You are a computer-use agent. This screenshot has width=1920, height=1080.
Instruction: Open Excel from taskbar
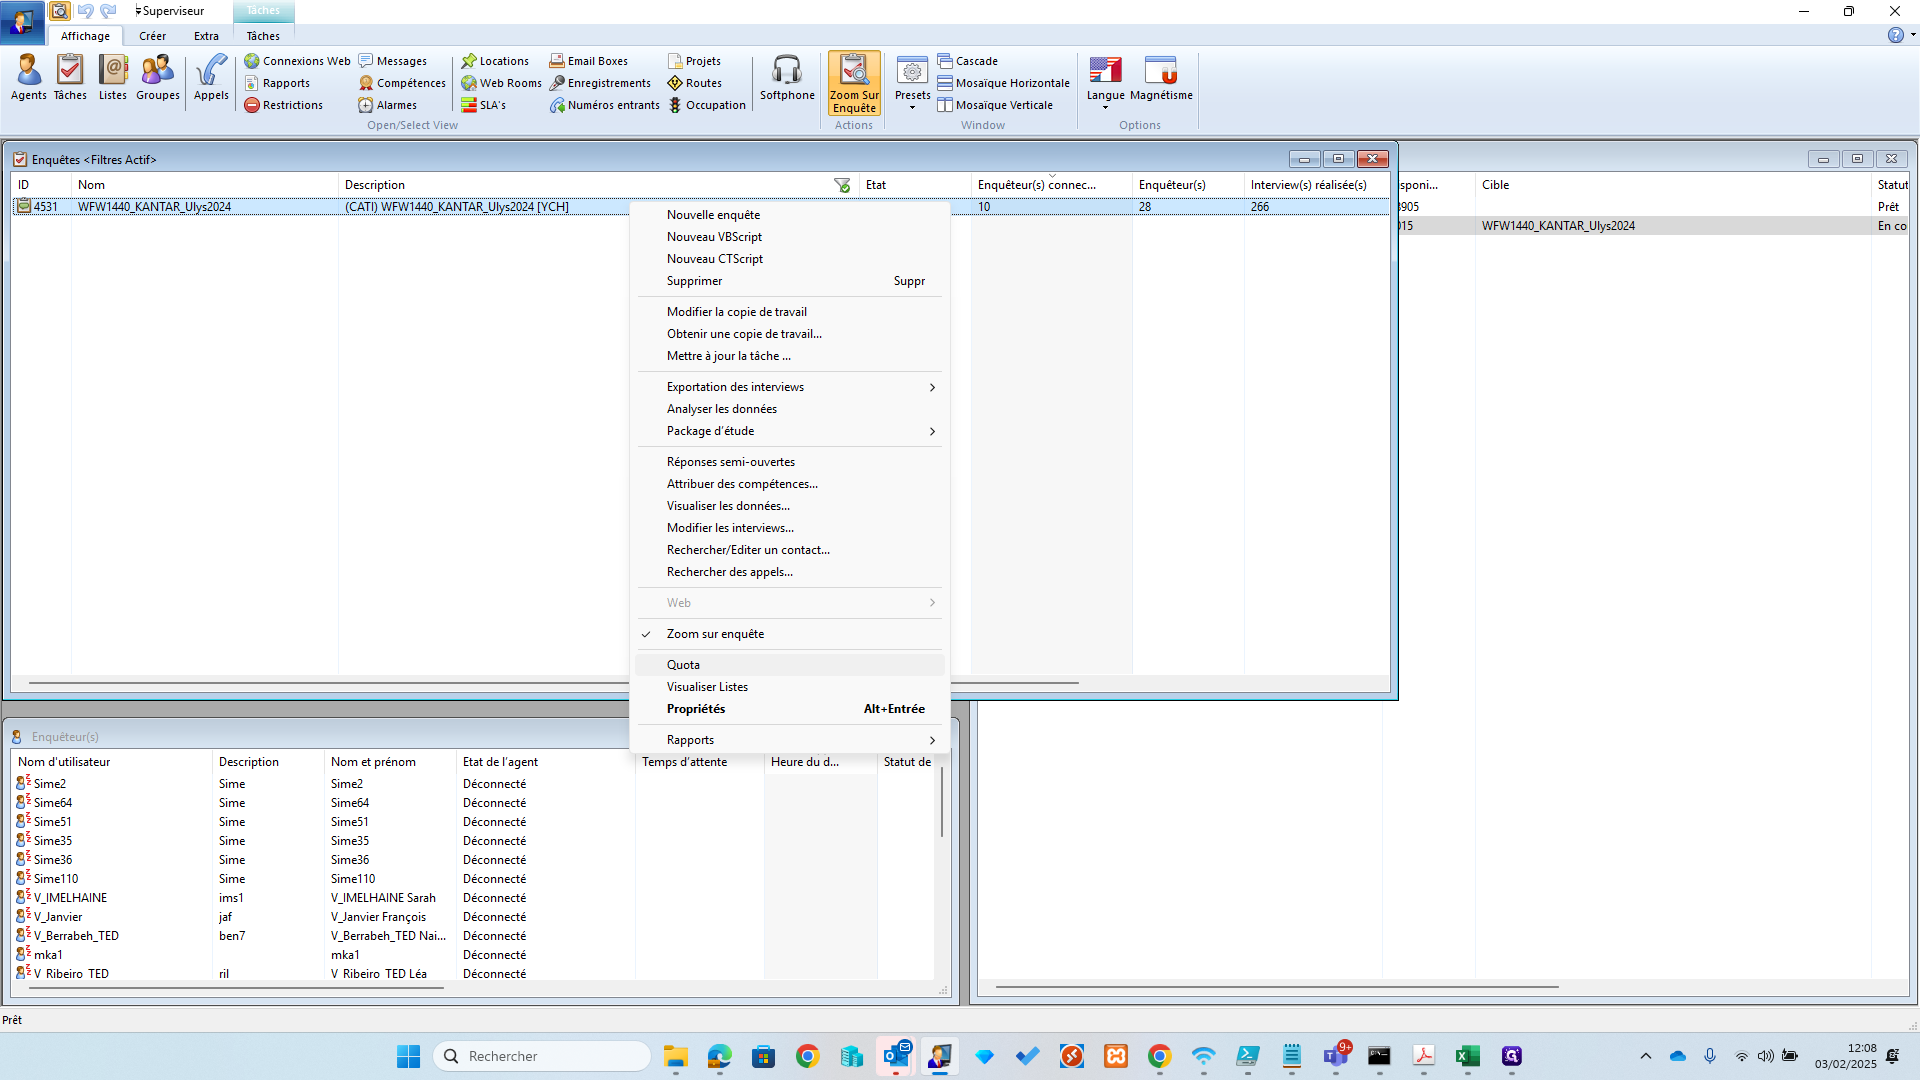(x=1467, y=1056)
